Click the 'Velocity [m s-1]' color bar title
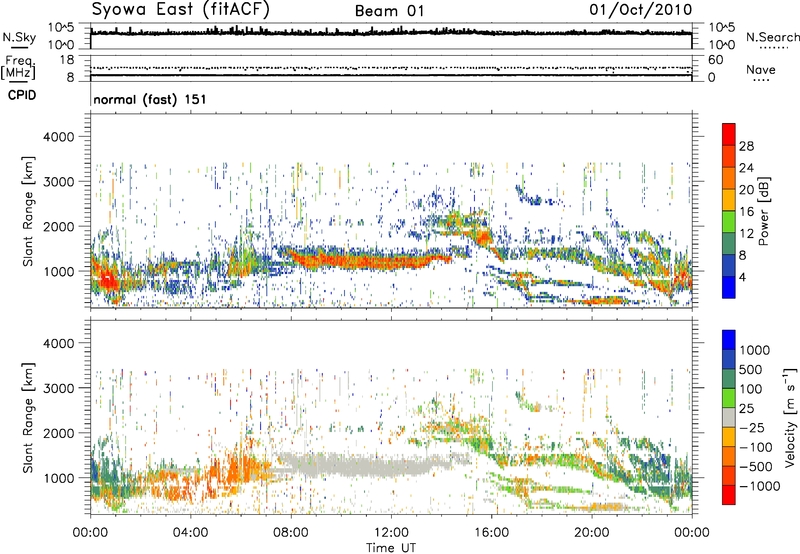 click(790, 417)
